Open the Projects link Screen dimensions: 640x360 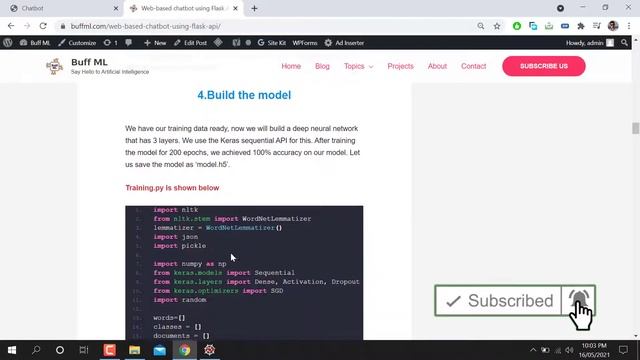tap(400, 66)
